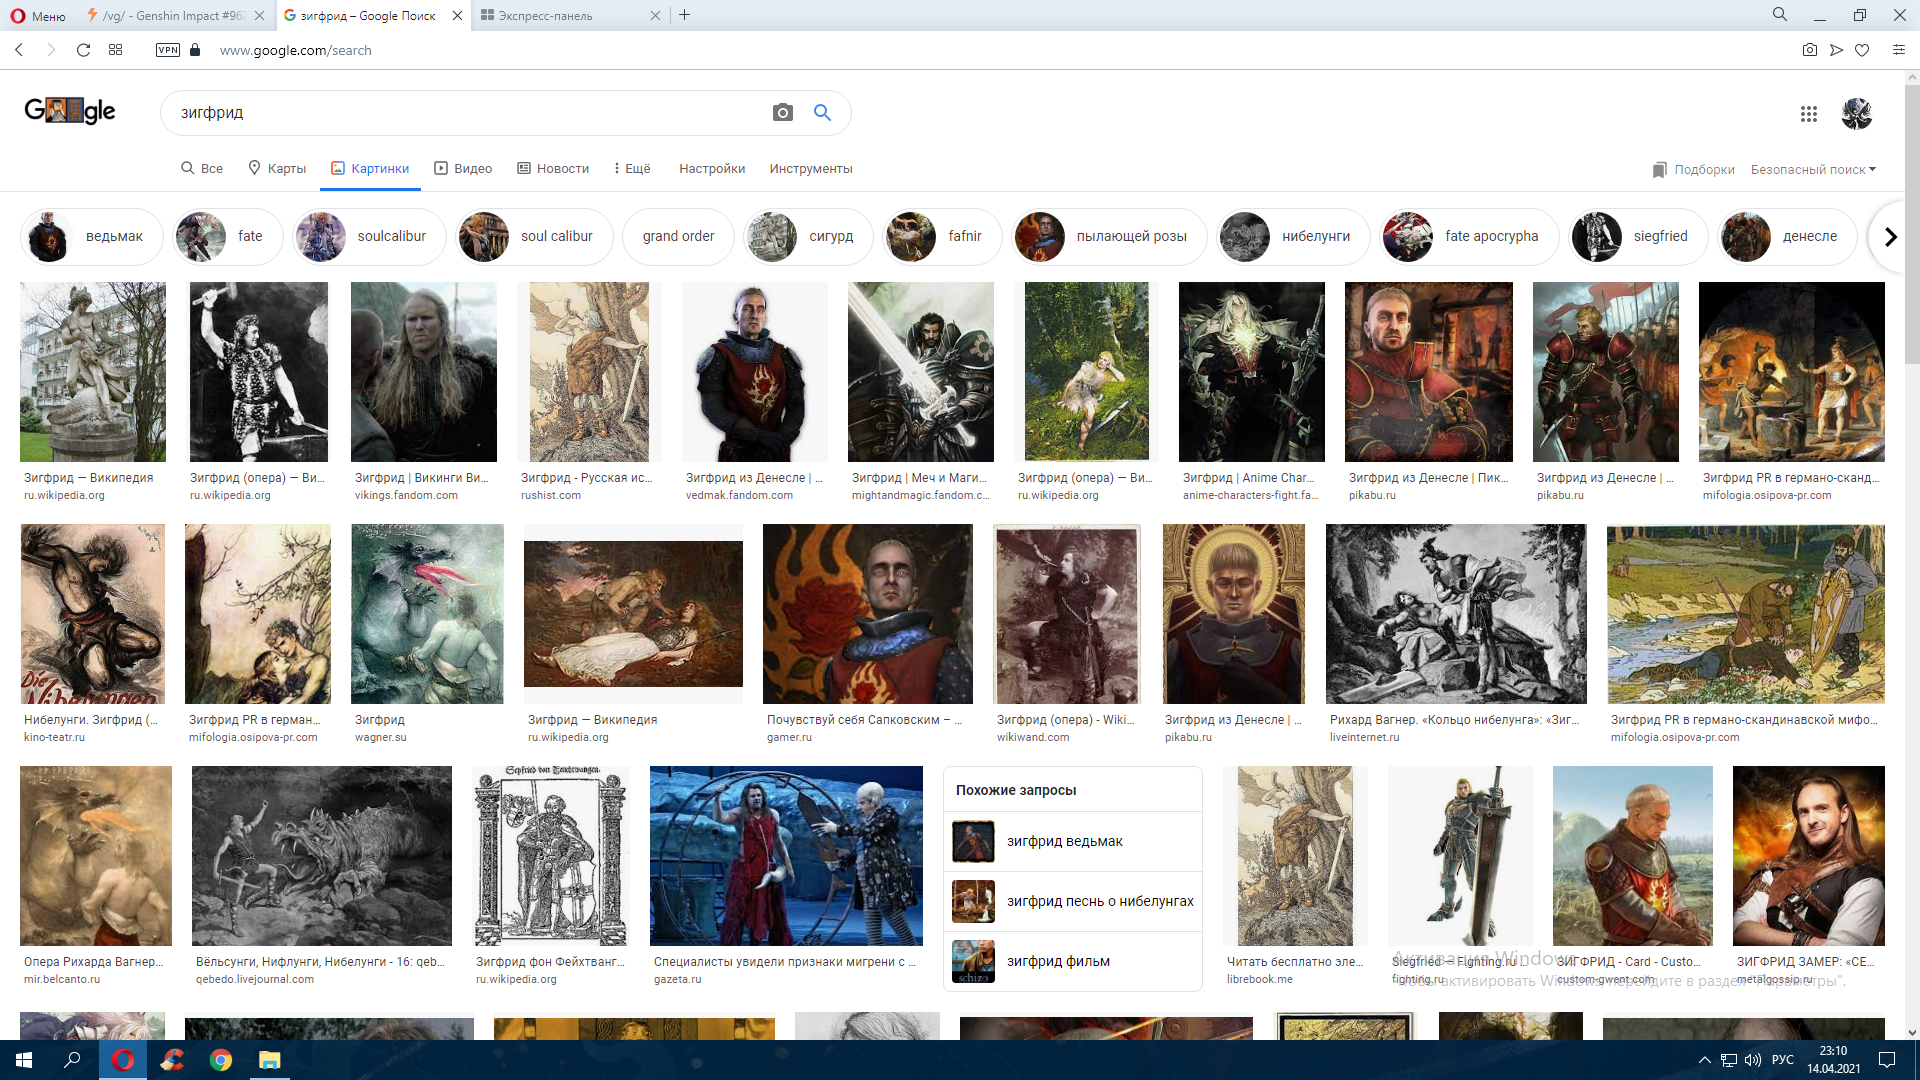Image resolution: width=1920 pixels, height=1080 pixels.
Task: Click the search-by-image camera icon
Action: 782,113
